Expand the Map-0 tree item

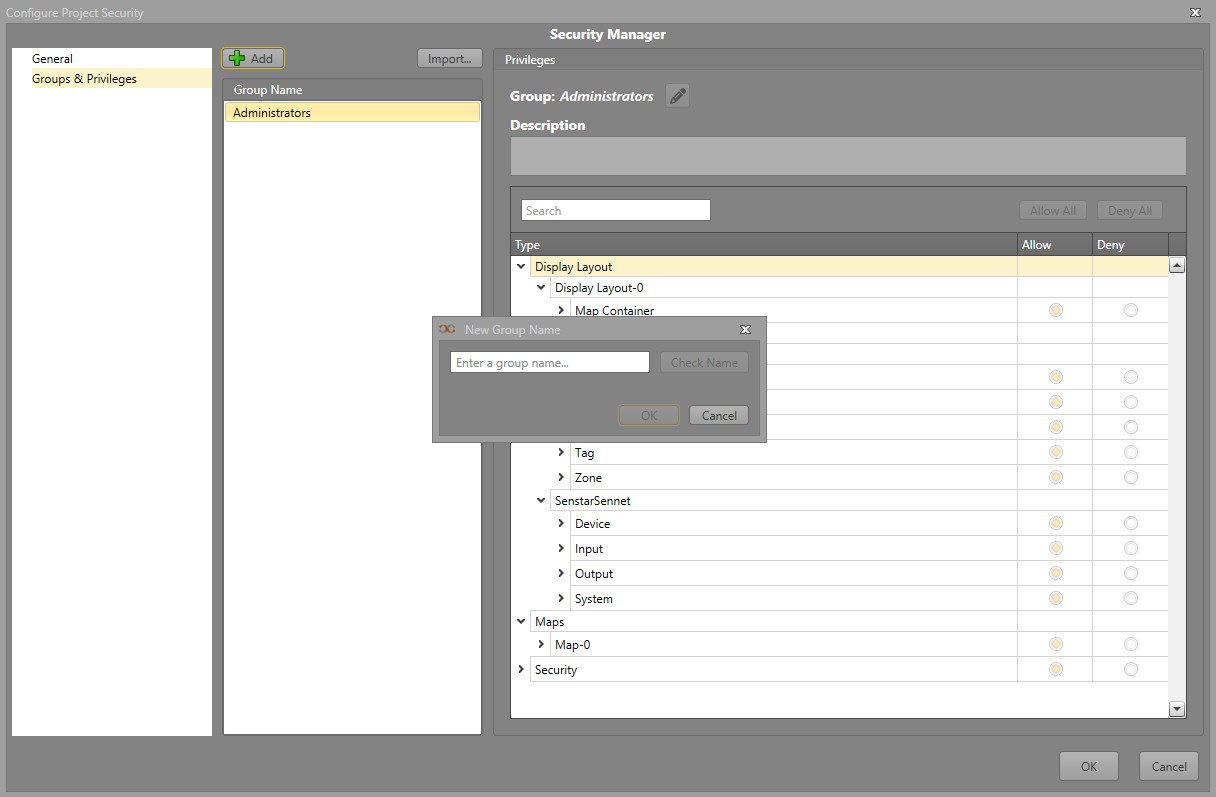pos(541,644)
